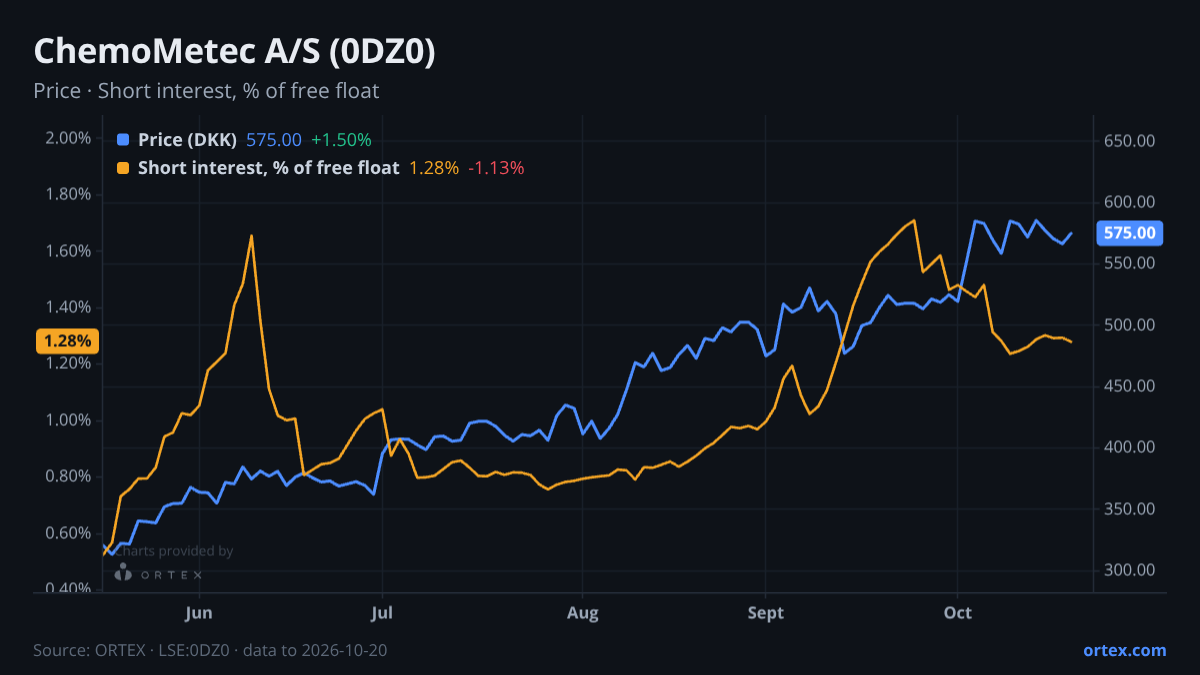Click the 500.00 right axis label
The image size is (1200, 675).
pyautogui.click(x=1130, y=325)
